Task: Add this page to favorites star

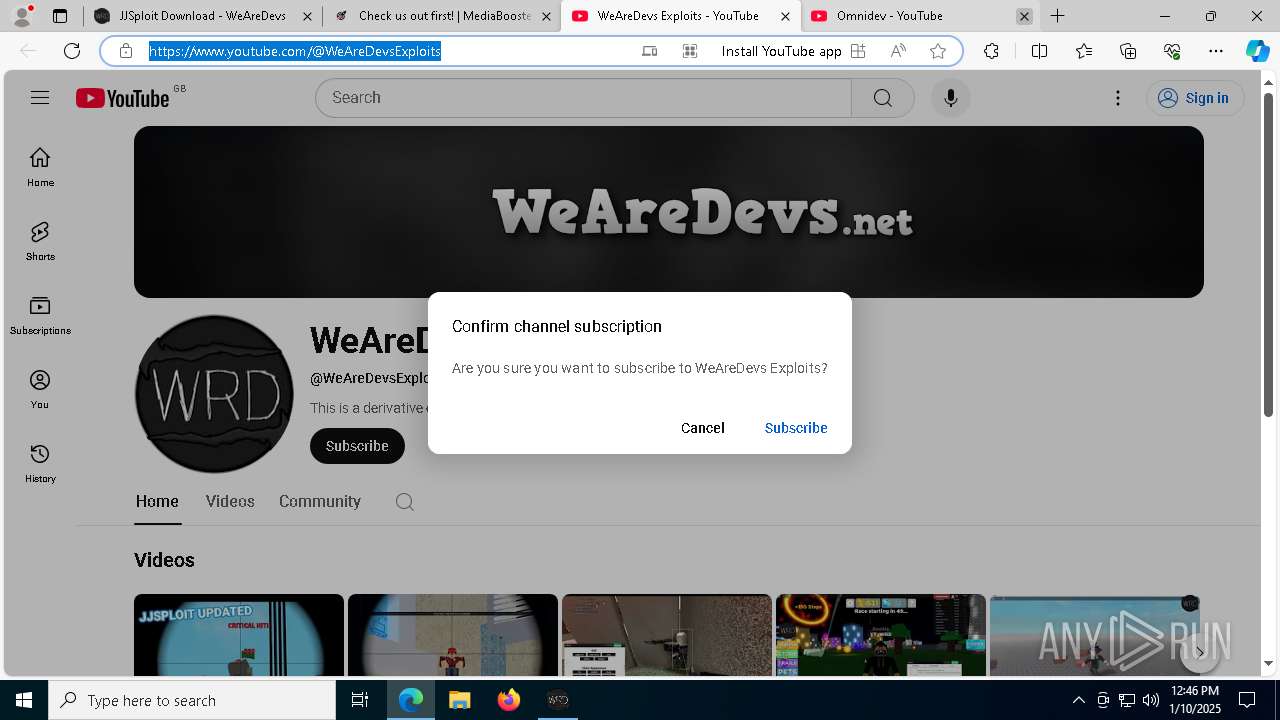Action: 938,51
